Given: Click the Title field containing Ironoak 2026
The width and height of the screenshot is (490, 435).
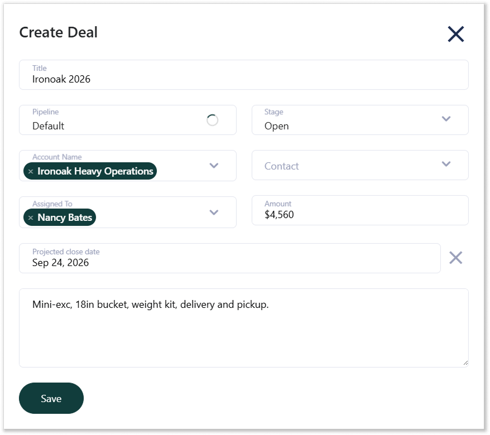Looking at the screenshot, I should click(x=244, y=75).
